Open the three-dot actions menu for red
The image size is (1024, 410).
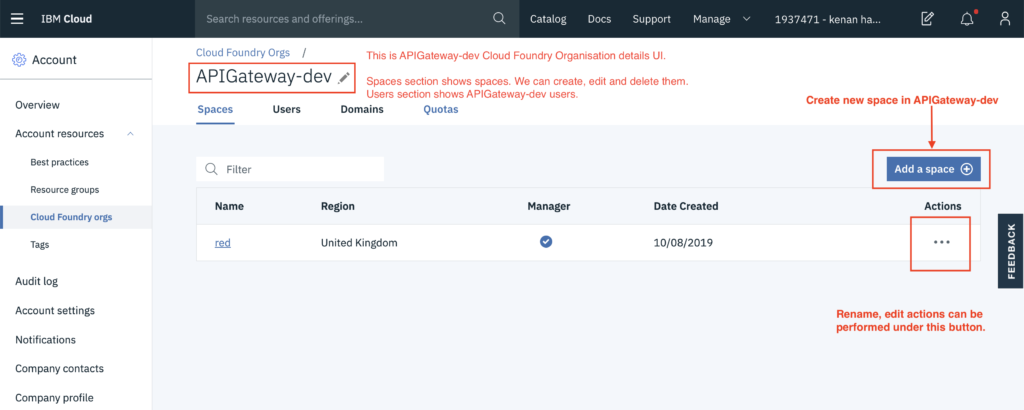coord(940,242)
